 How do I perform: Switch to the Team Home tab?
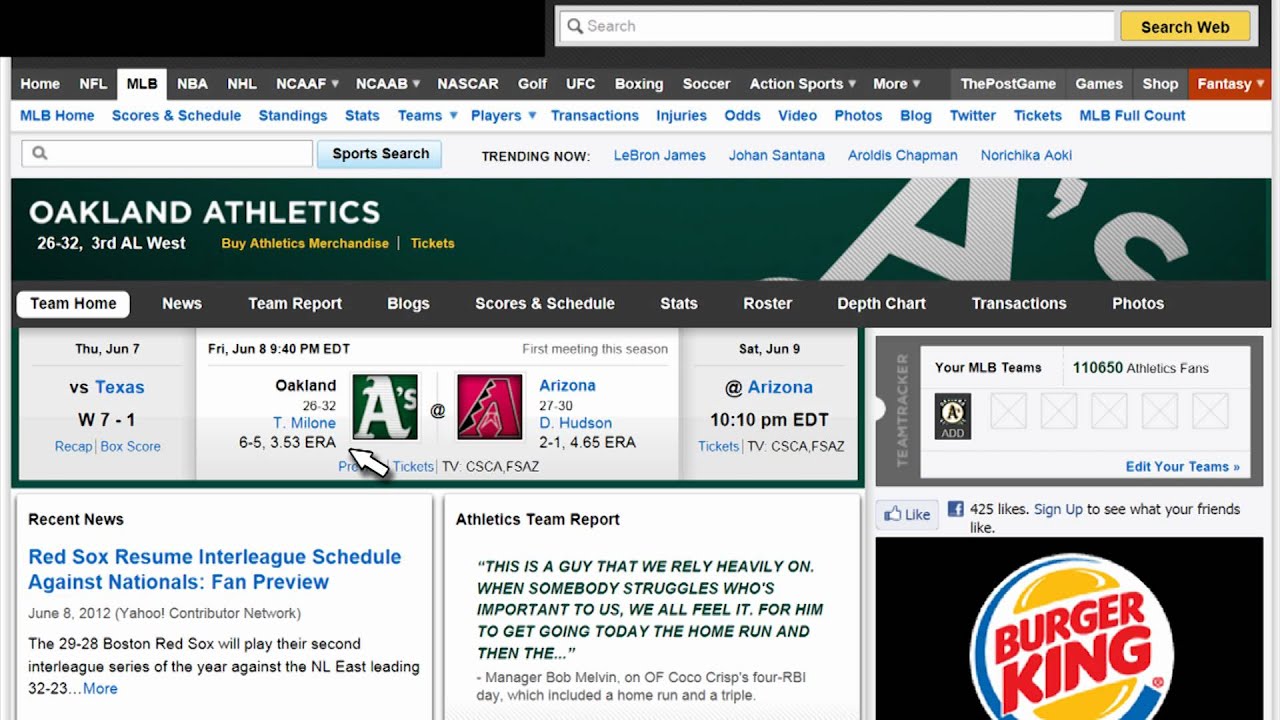[73, 303]
